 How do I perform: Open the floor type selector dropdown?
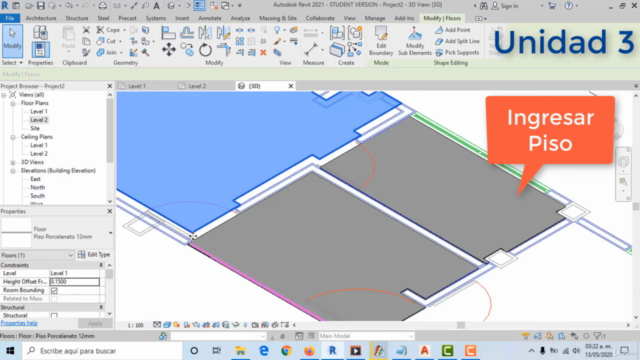(x=110, y=233)
